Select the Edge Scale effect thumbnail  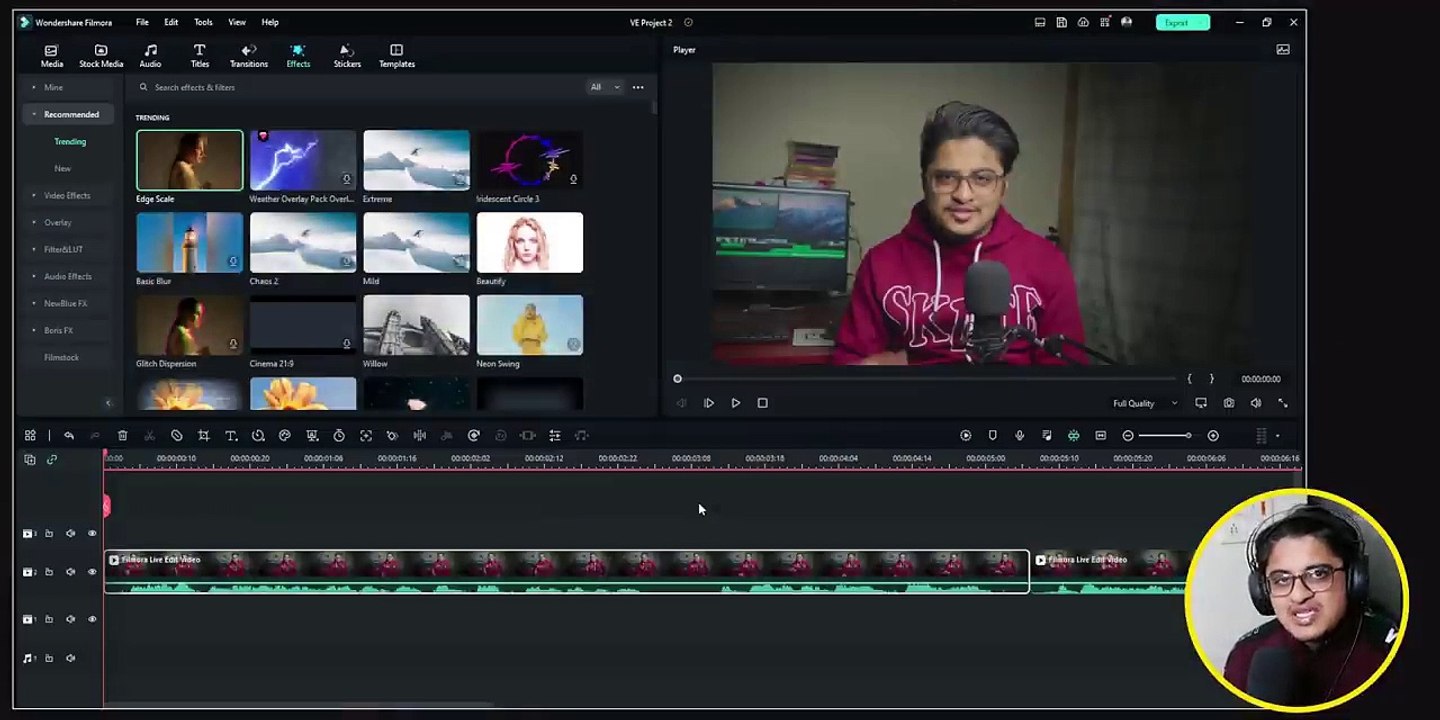click(x=189, y=160)
